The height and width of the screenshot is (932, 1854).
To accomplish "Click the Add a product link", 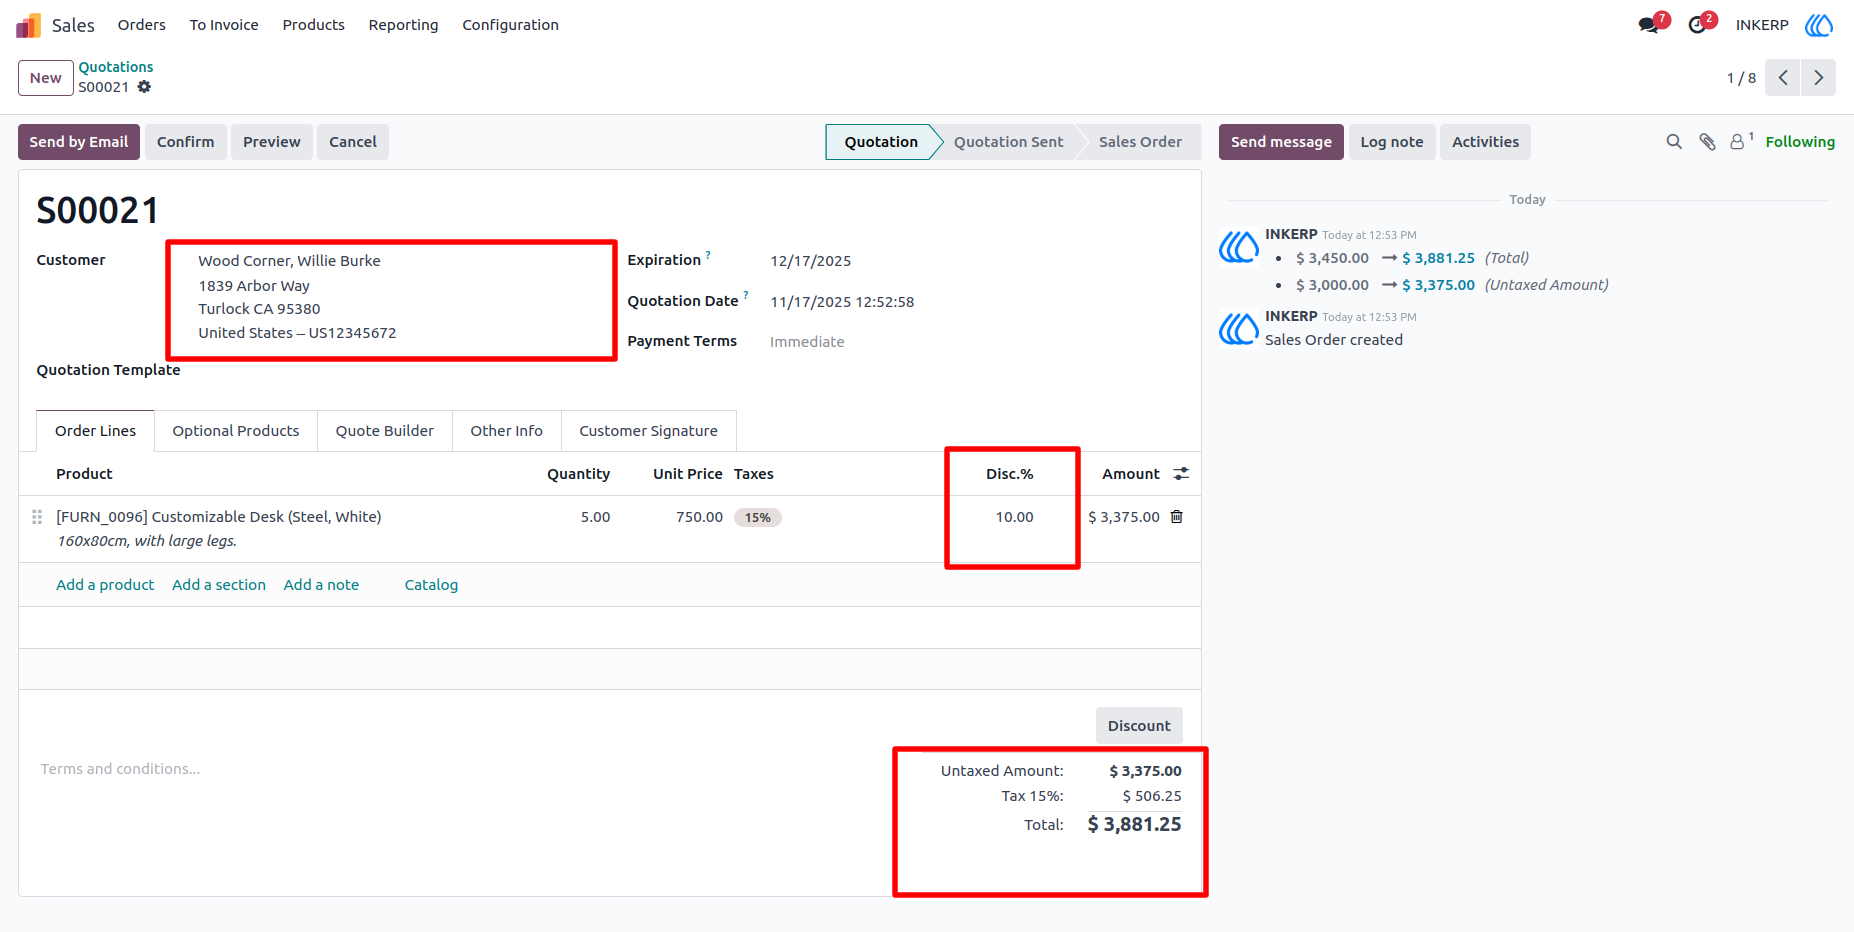I will pos(105,585).
